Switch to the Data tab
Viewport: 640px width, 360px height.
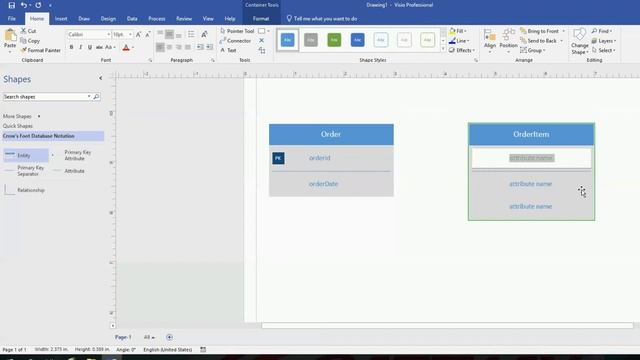click(x=132, y=19)
